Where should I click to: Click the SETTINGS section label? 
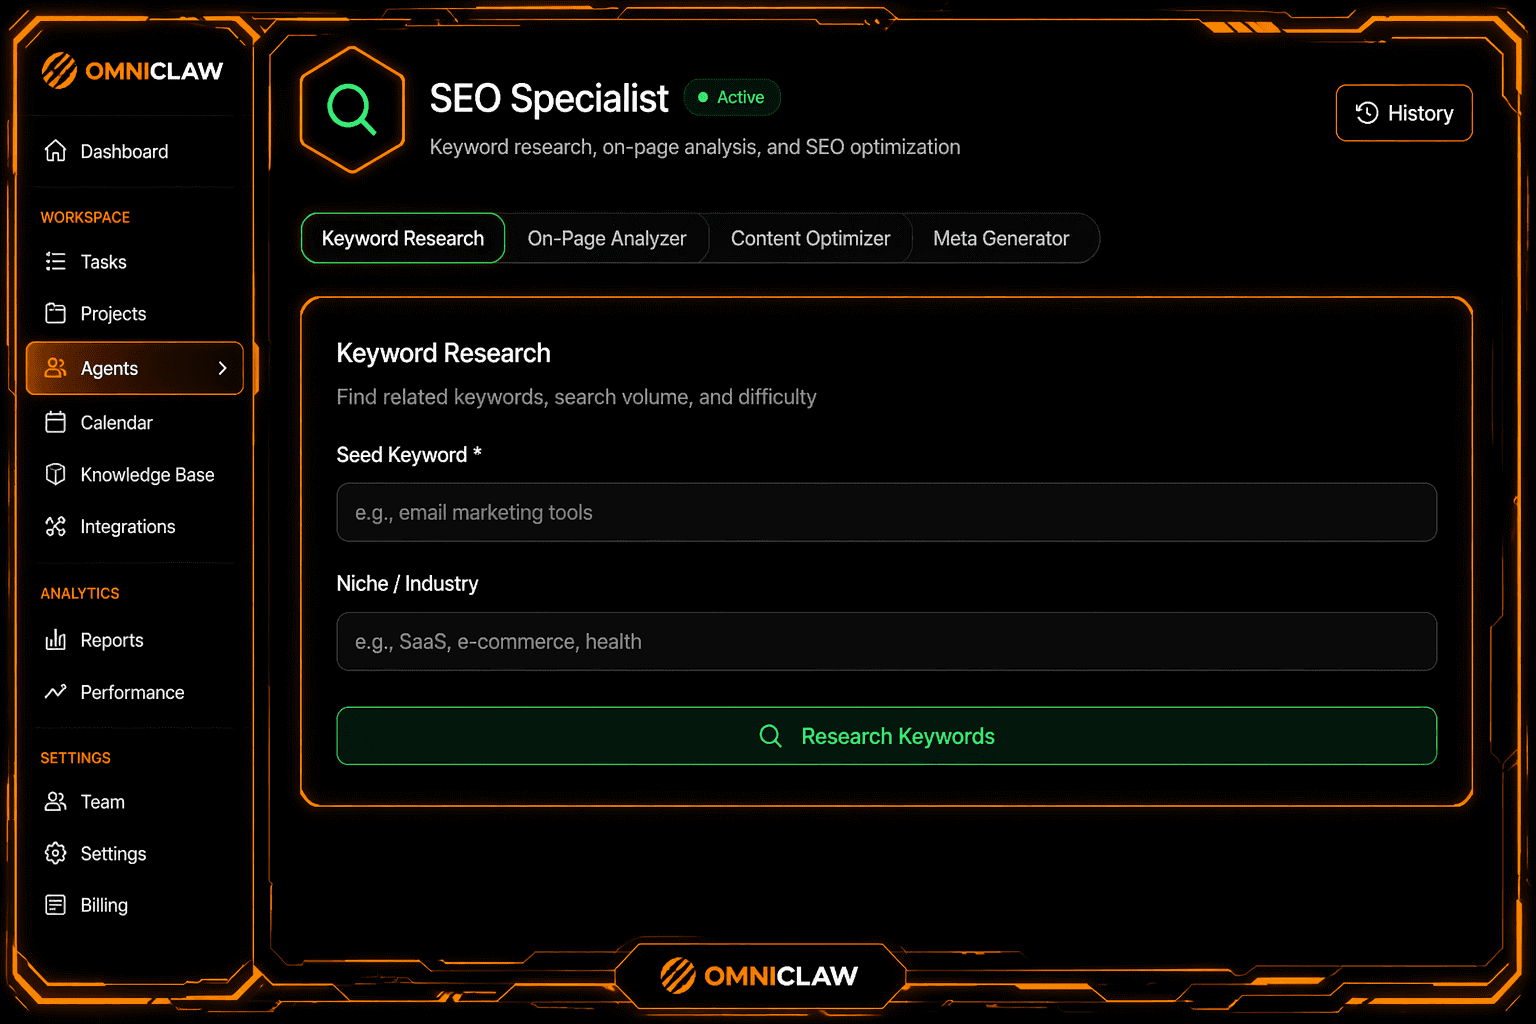pos(75,758)
